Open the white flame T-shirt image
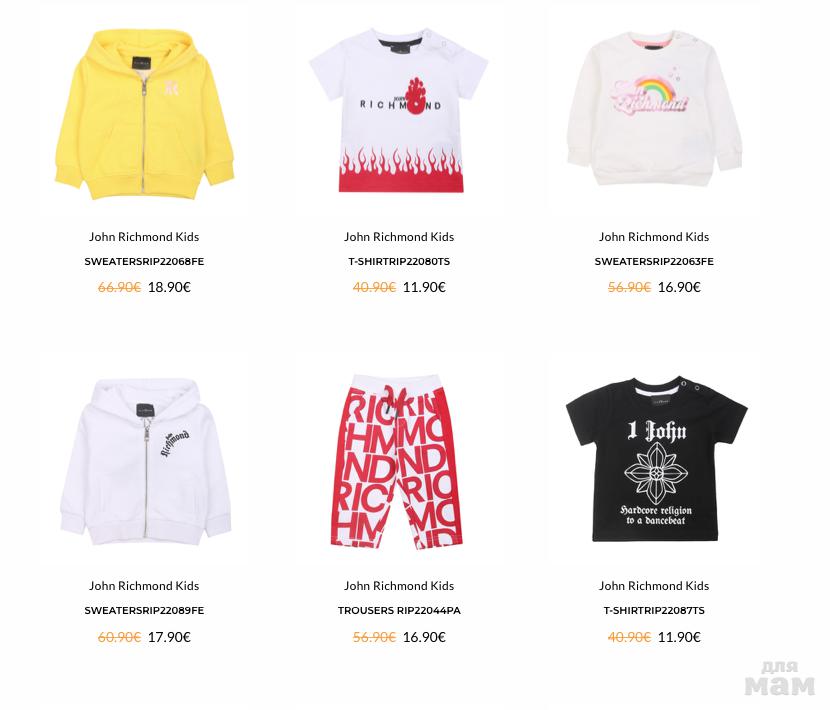 tap(399, 110)
